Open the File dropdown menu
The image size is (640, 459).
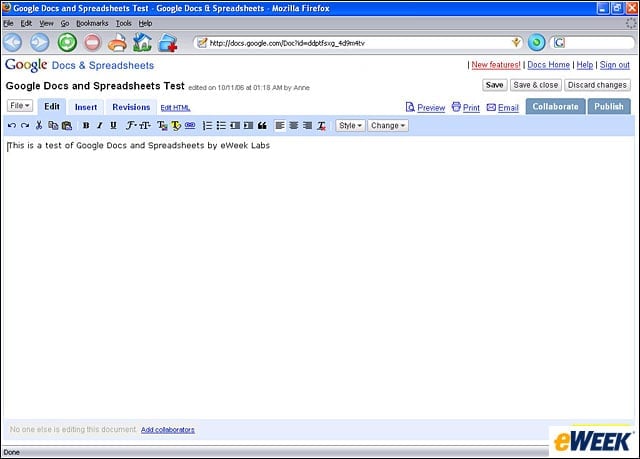click(x=20, y=106)
